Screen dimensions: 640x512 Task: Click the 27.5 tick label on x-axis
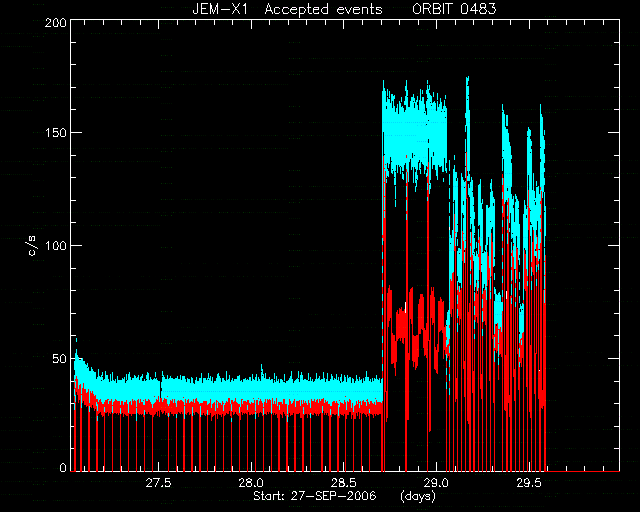click(158, 483)
